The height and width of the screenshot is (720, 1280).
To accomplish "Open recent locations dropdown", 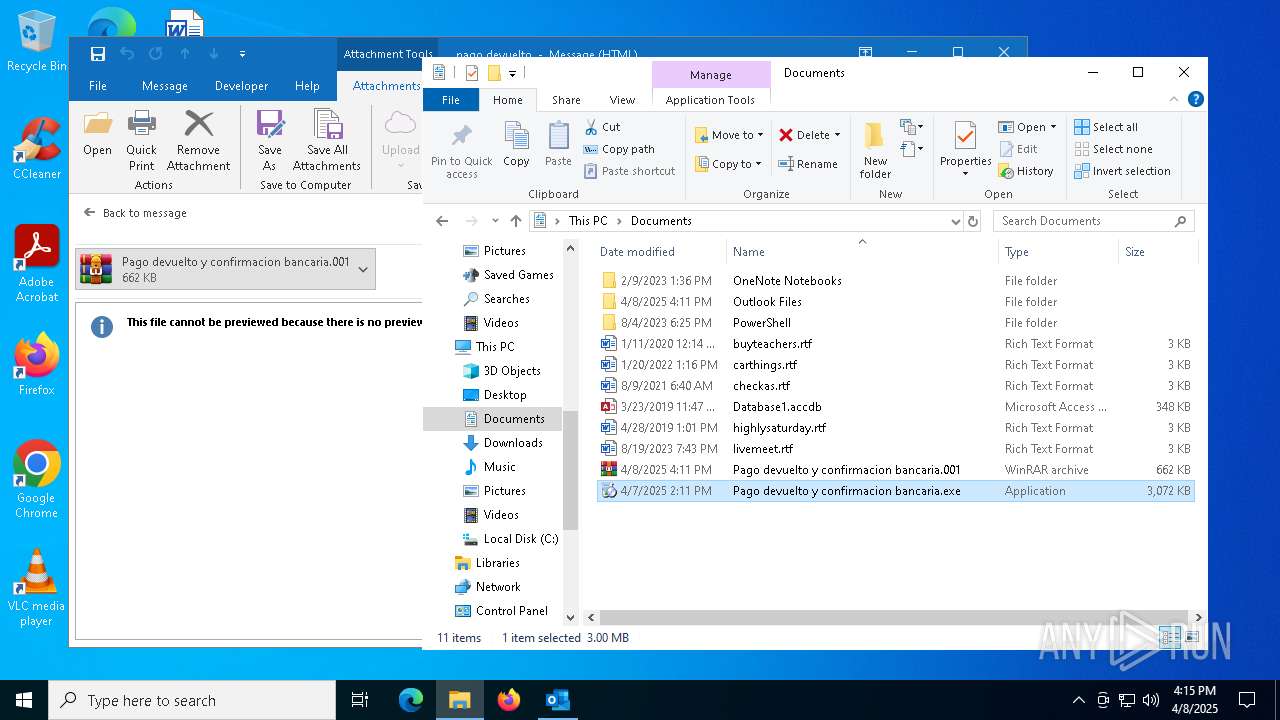I will (x=495, y=221).
